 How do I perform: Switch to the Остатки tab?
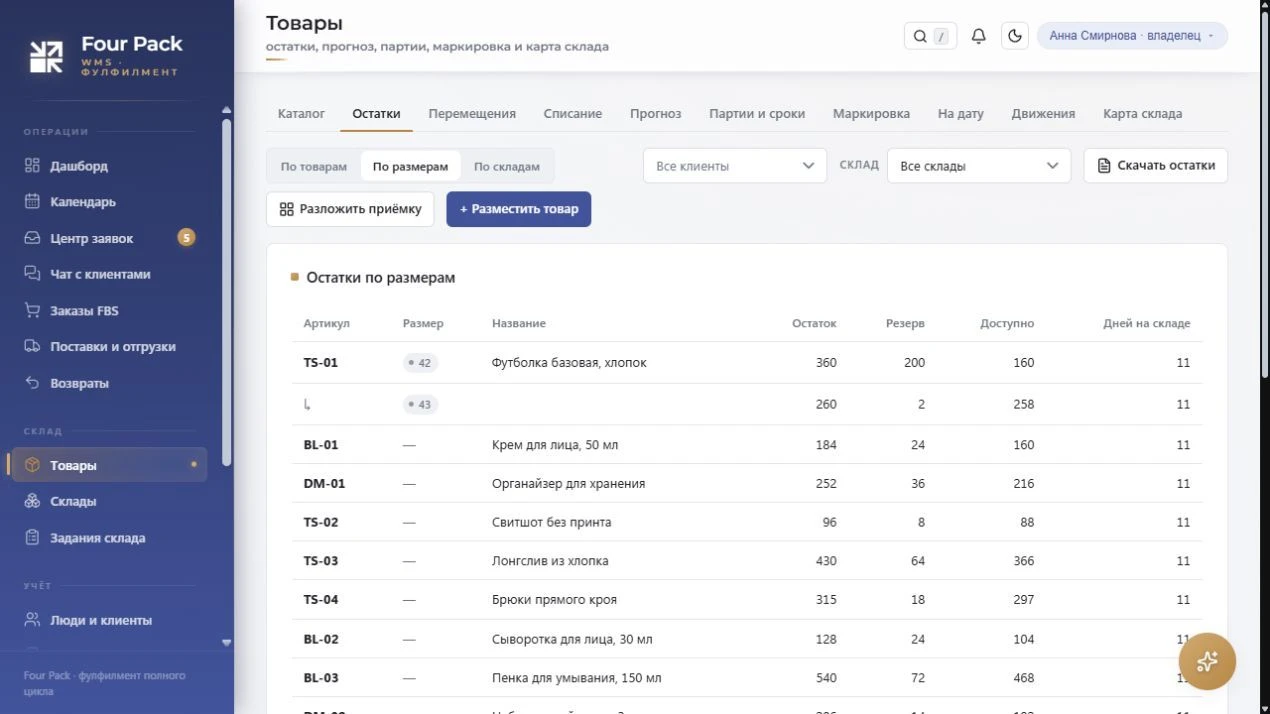tap(376, 113)
